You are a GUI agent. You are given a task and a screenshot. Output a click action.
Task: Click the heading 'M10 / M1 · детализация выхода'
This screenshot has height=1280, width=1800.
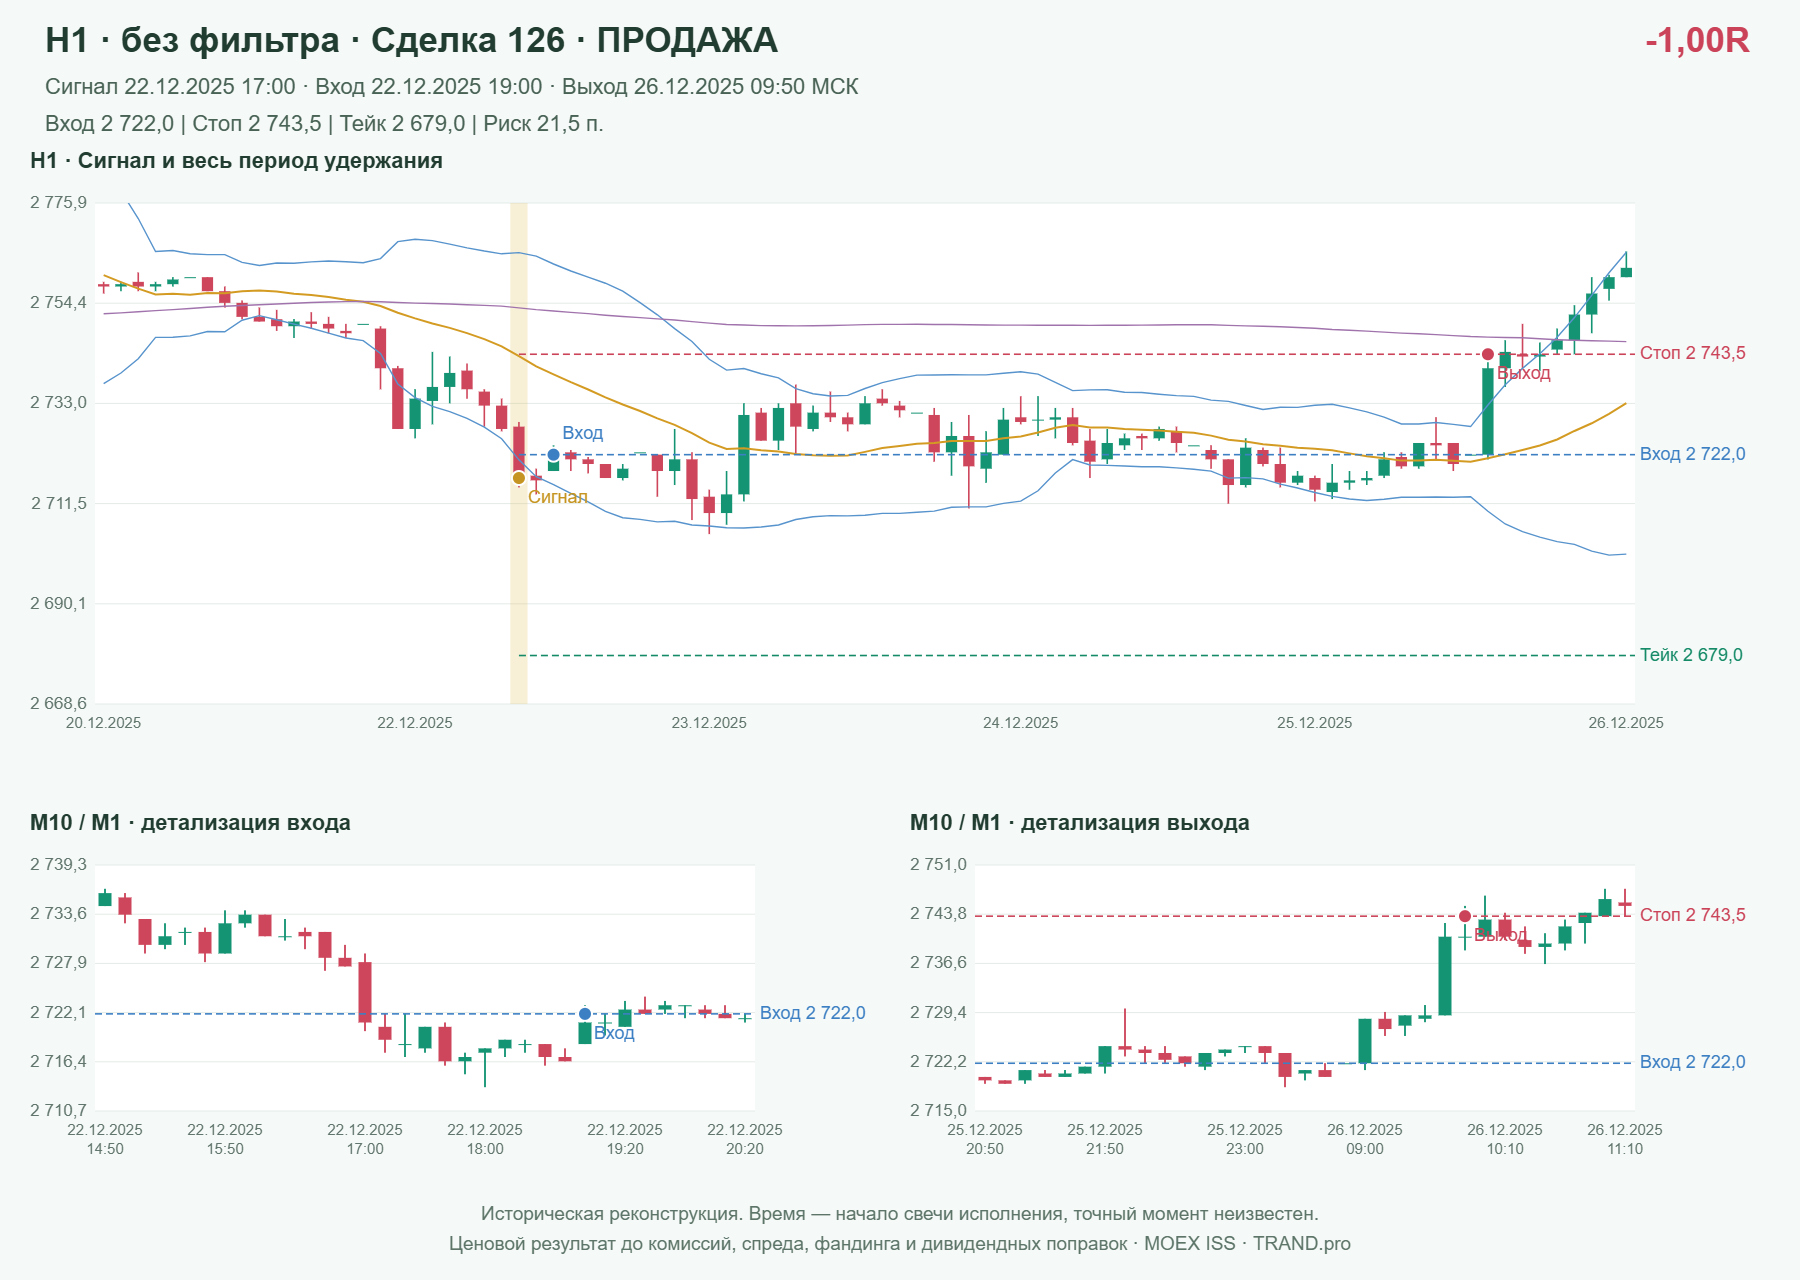[1080, 823]
